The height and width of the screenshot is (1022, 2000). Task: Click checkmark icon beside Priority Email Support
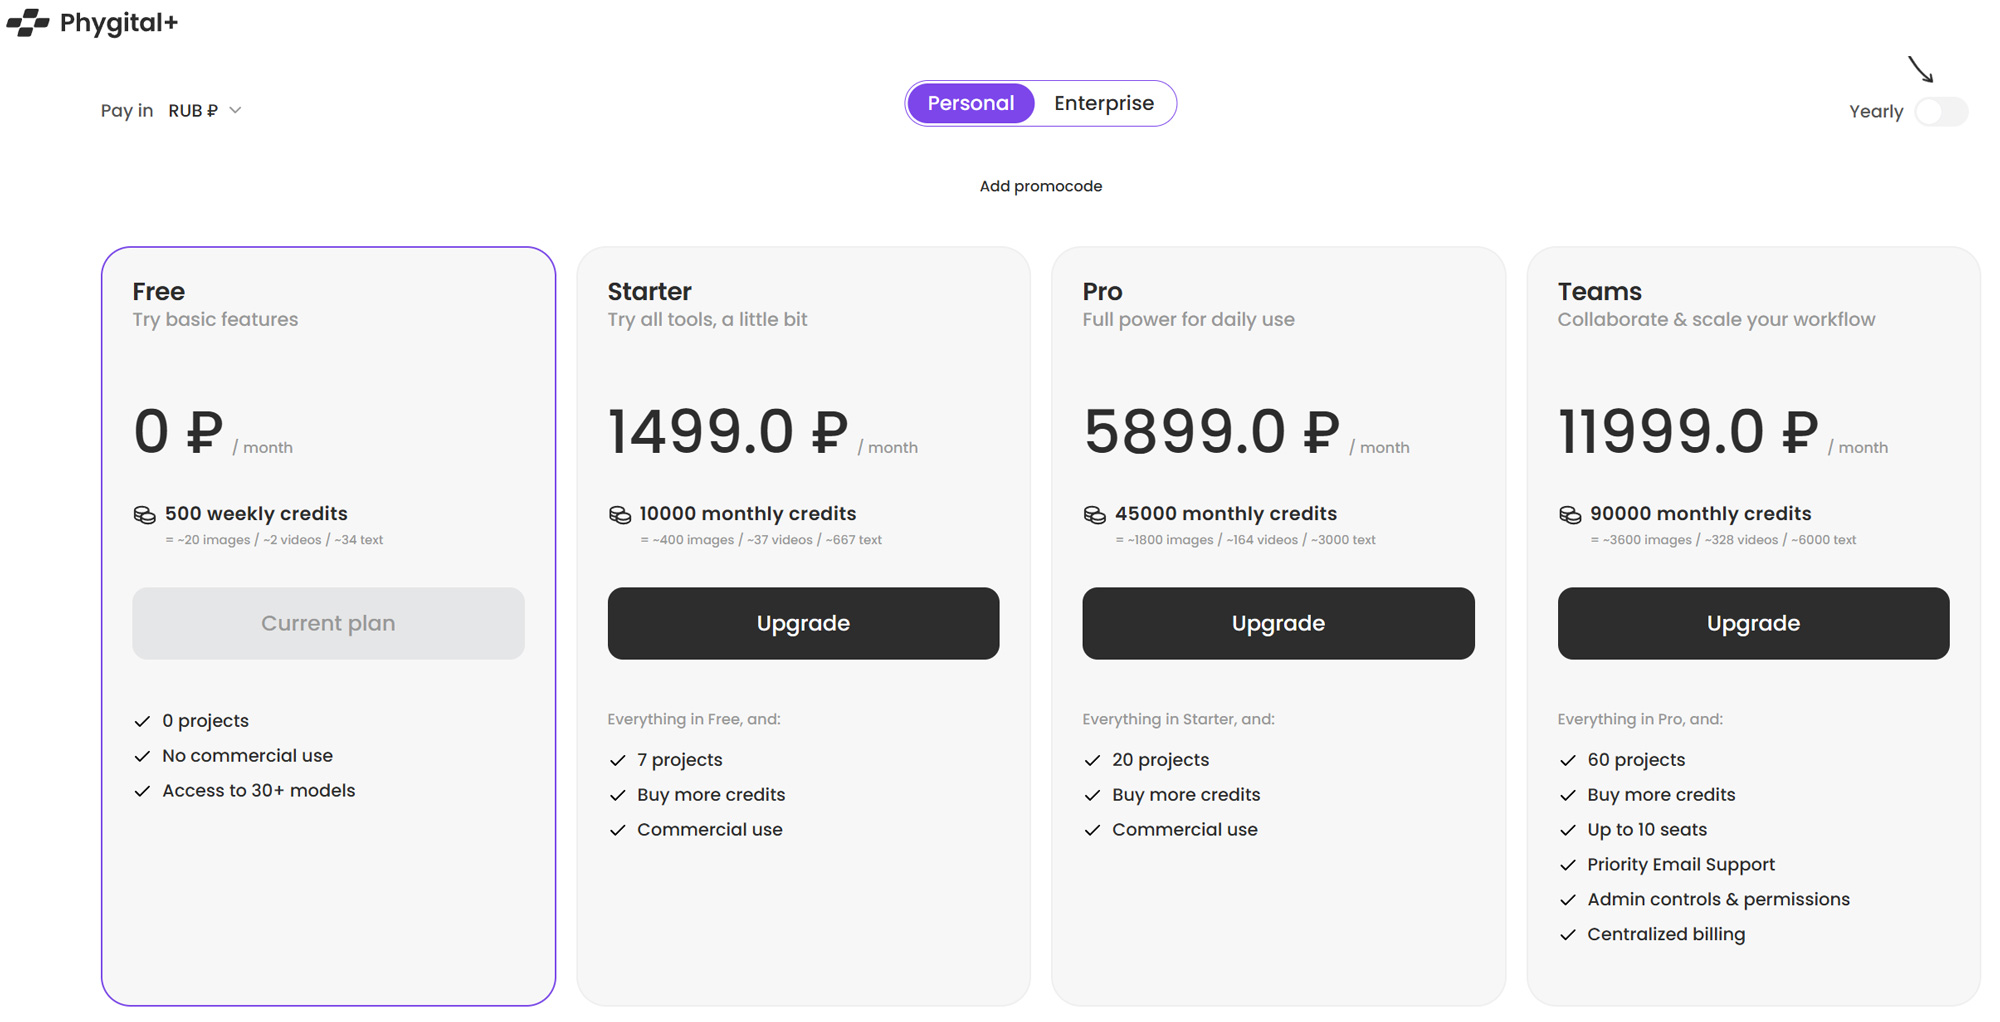[1567, 865]
